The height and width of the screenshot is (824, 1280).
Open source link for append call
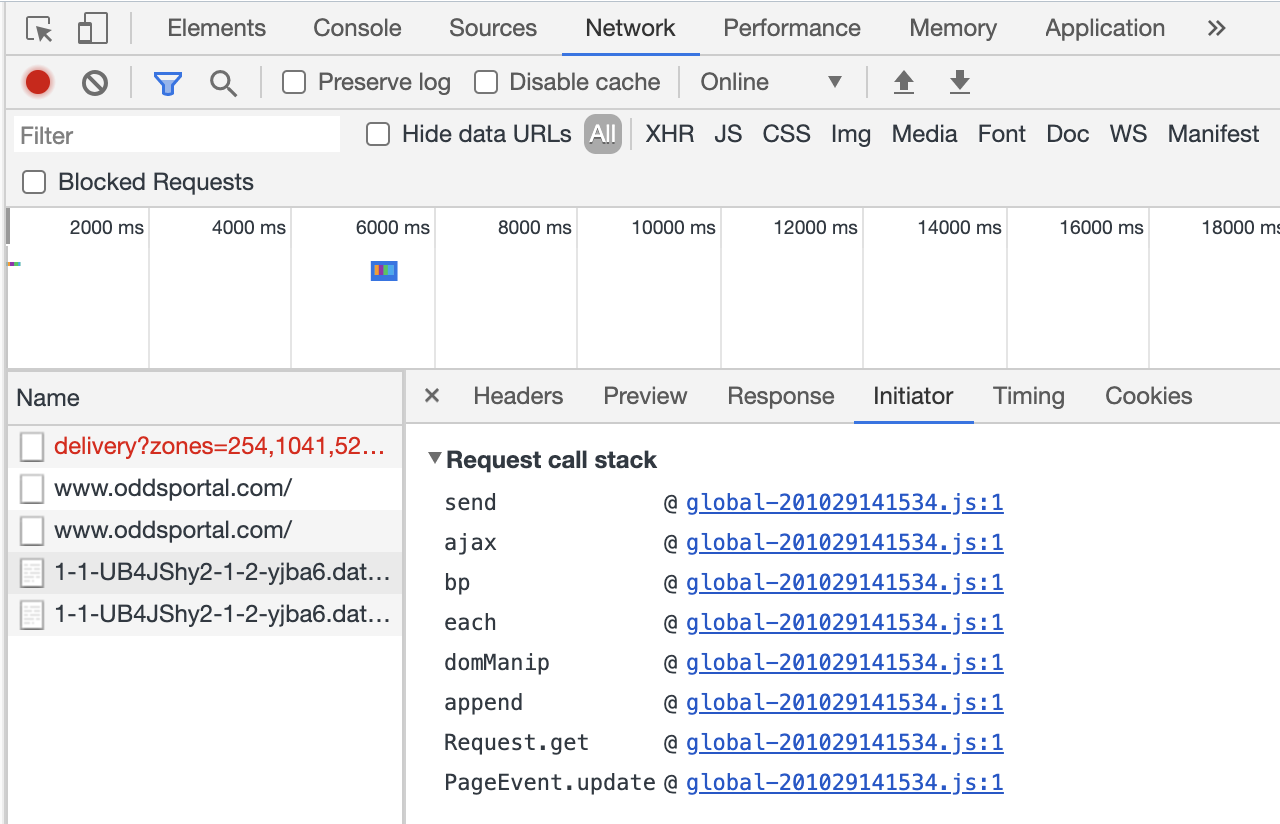(x=845, y=703)
